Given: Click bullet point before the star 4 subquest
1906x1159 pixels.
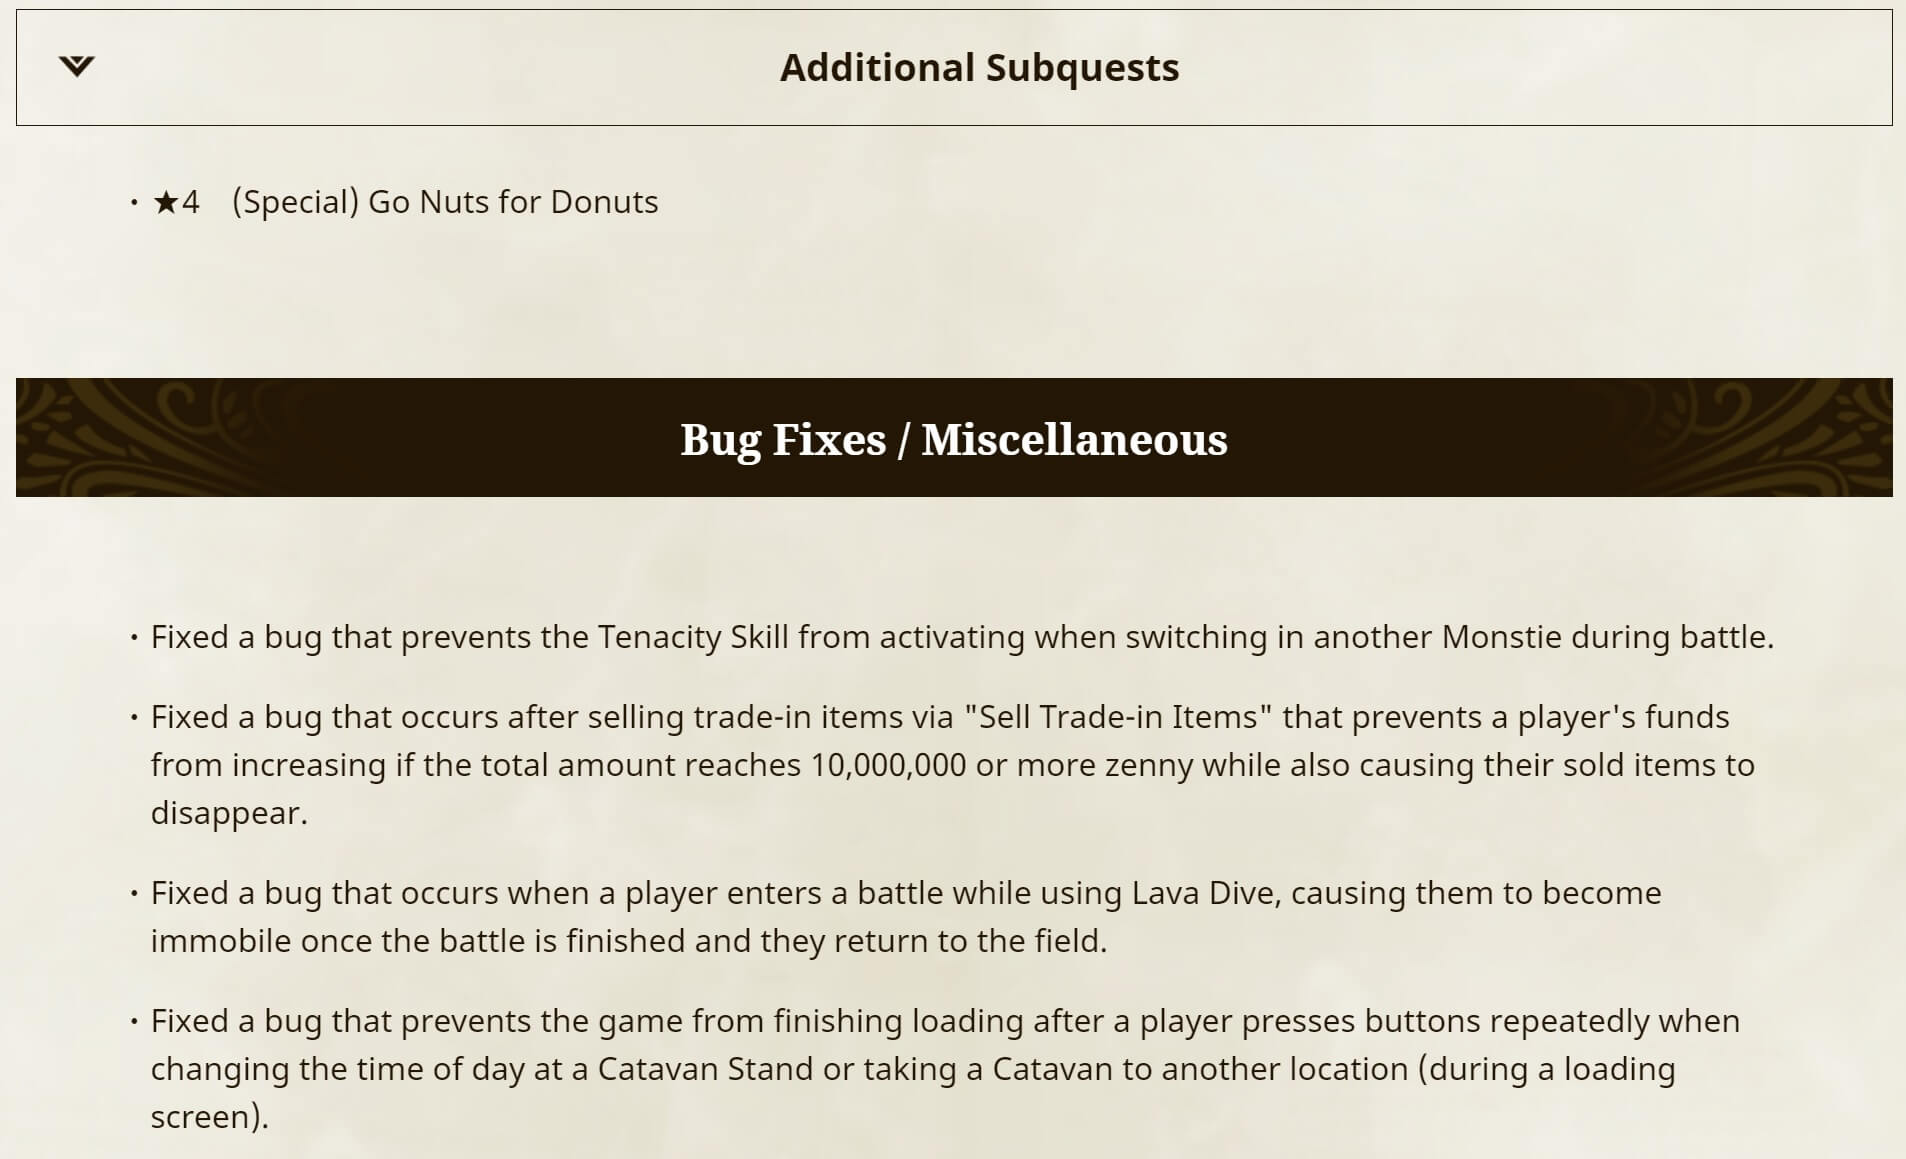Looking at the screenshot, I should tap(134, 202).
